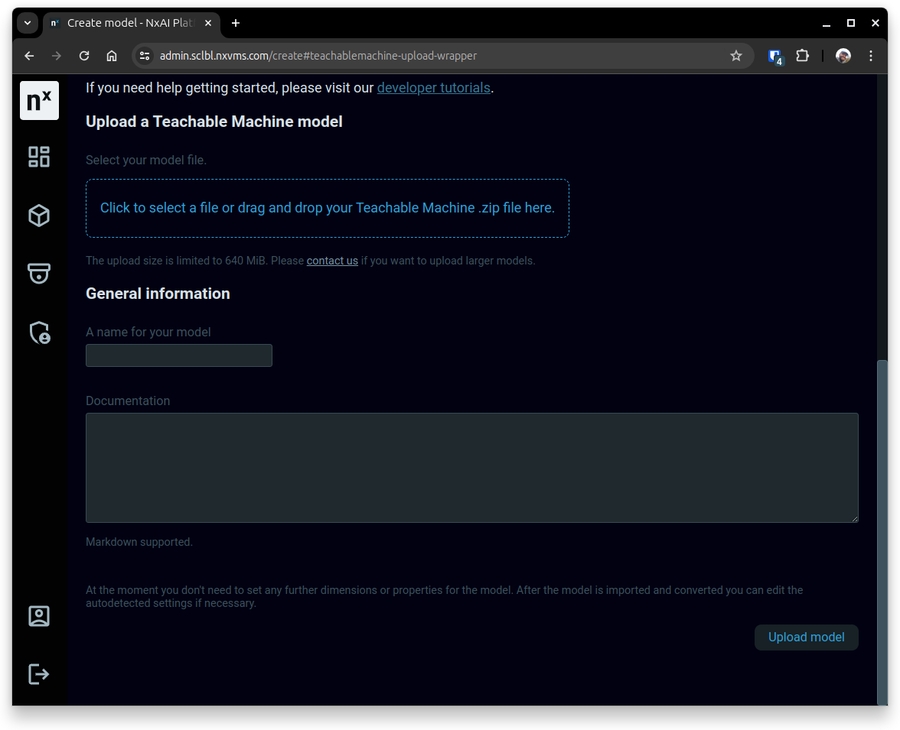Open the models cube icon
Image resolution: width=900 pixels, height=730 pixels.
[39, 215]
